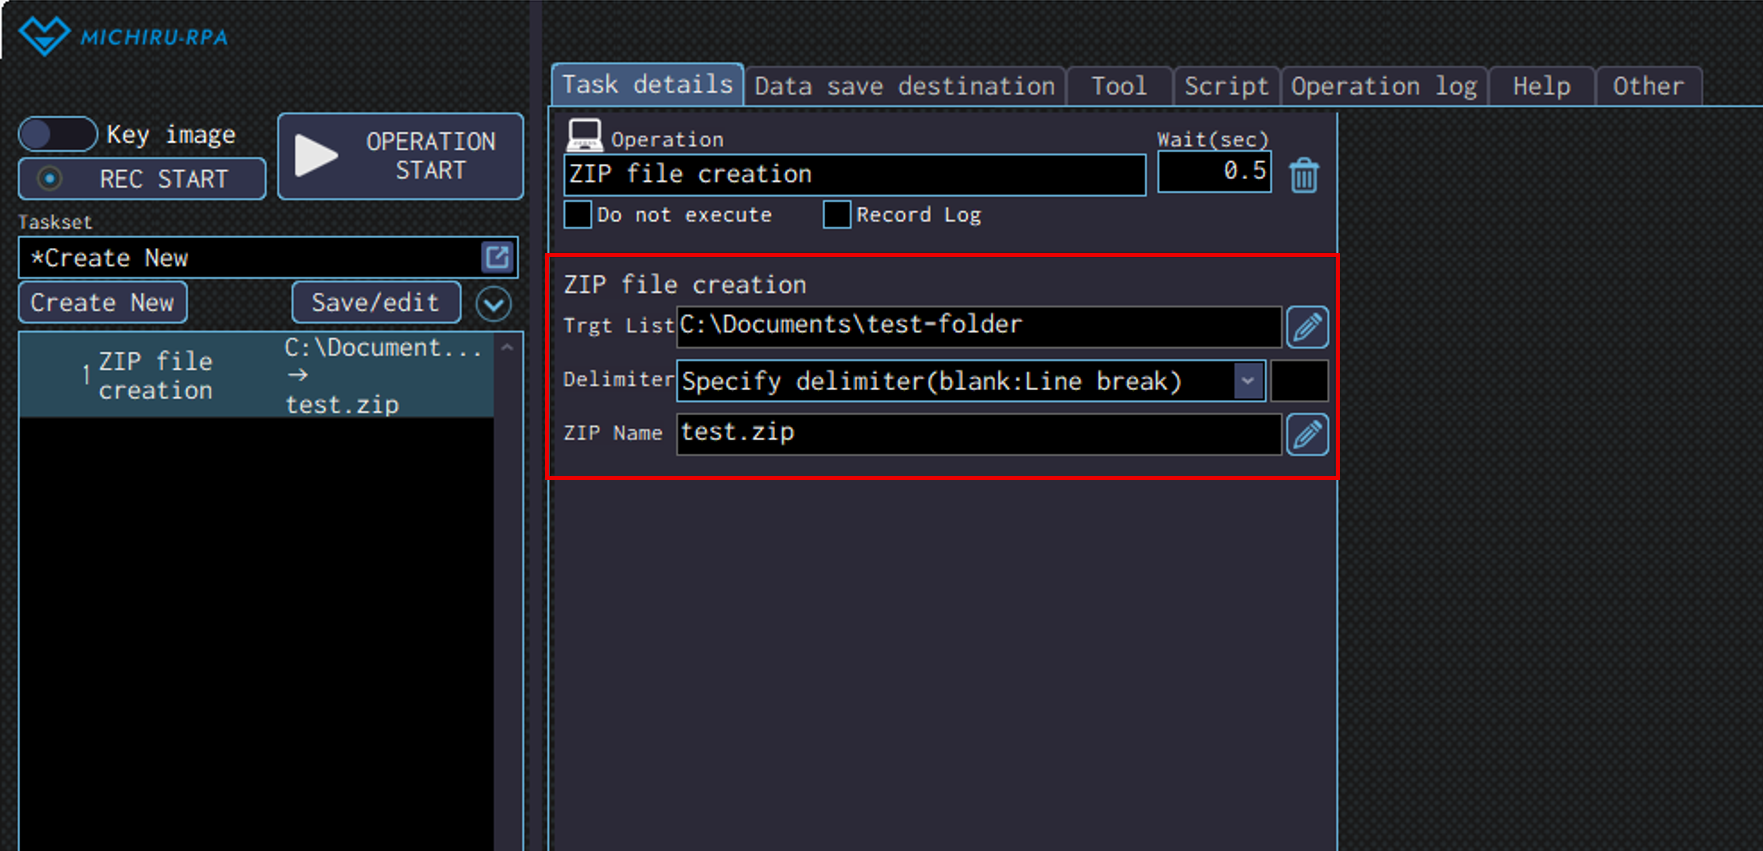The width and height of the screenshot is (1763, 851).
Task: Start recording with REC START
Action: 142,179
